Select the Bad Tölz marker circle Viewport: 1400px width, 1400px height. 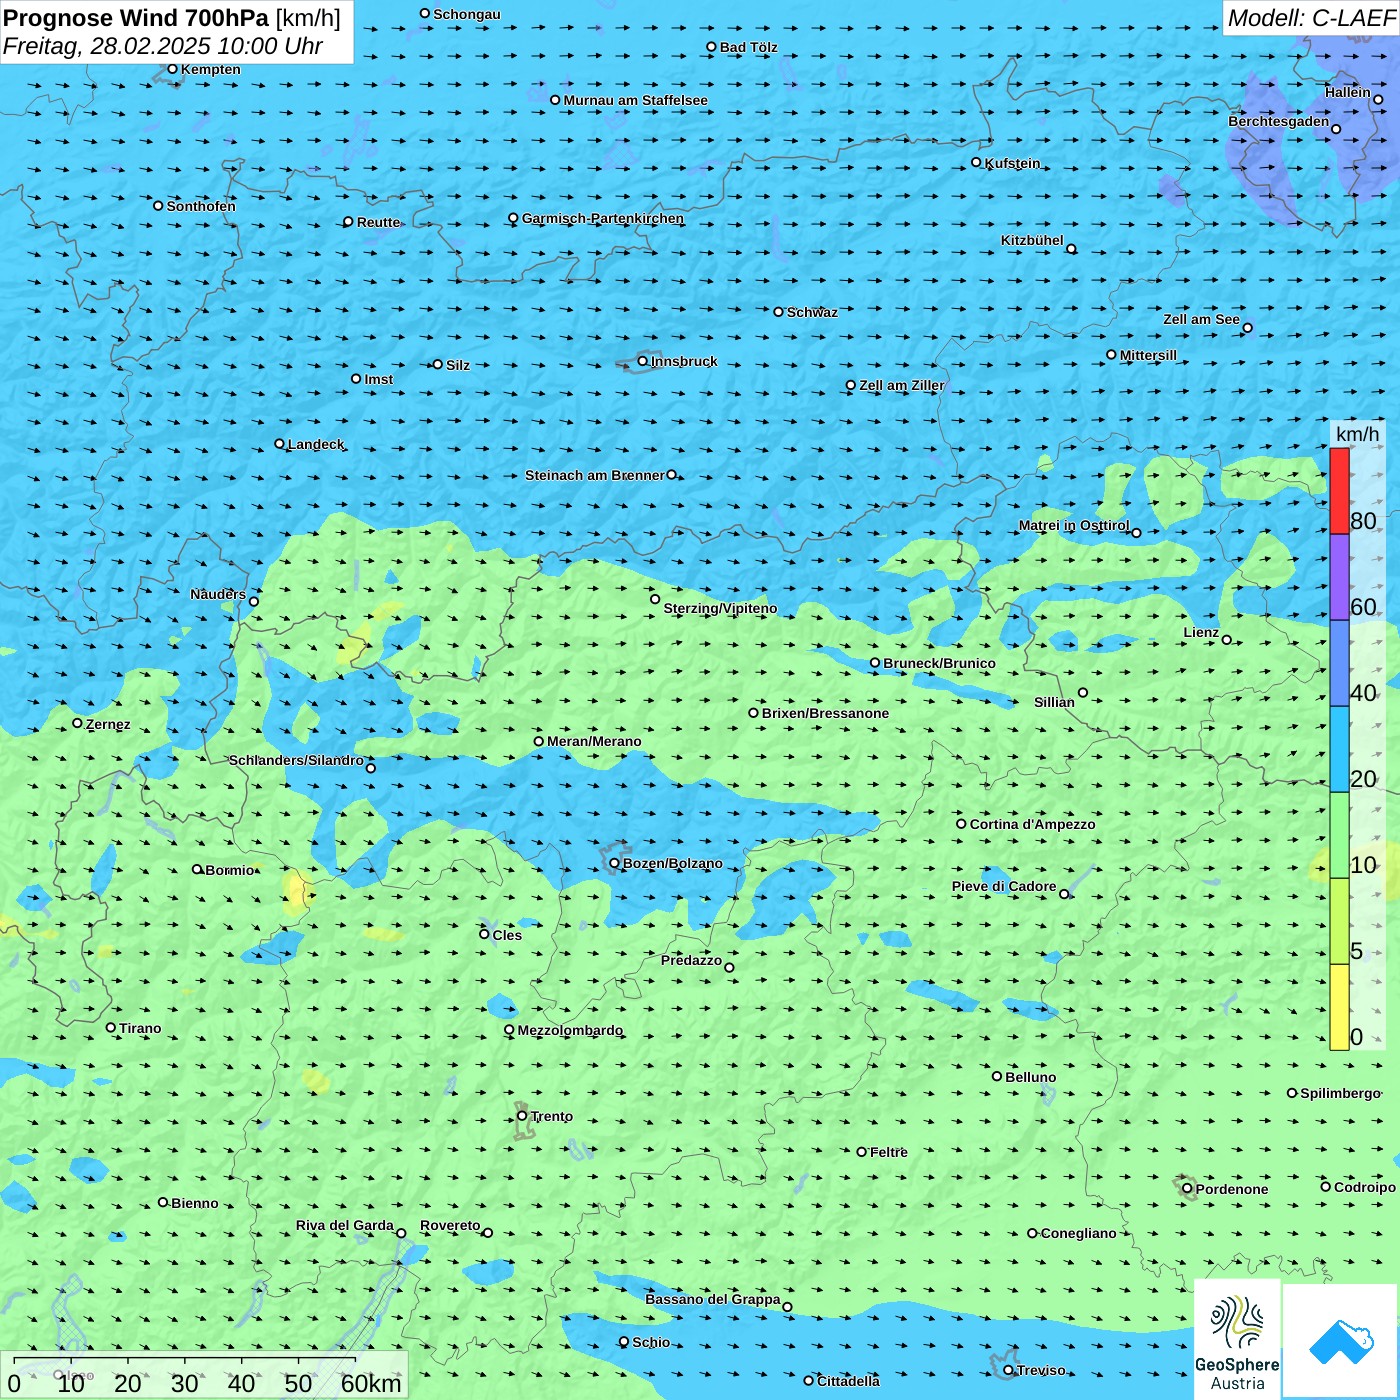tap(712, 47)
